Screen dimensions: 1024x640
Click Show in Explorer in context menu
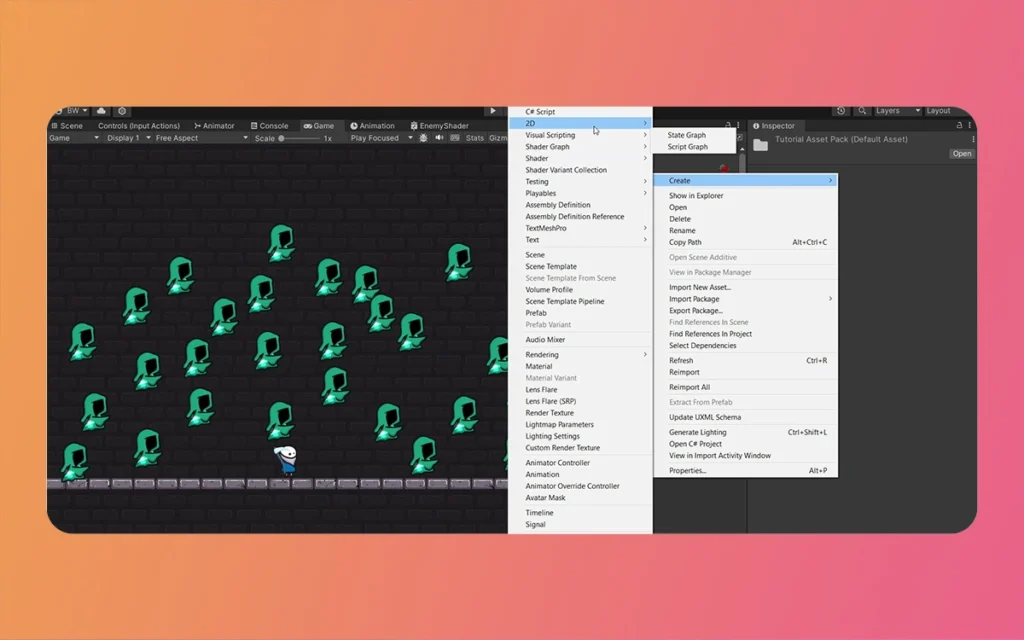(x=698, y=195)
